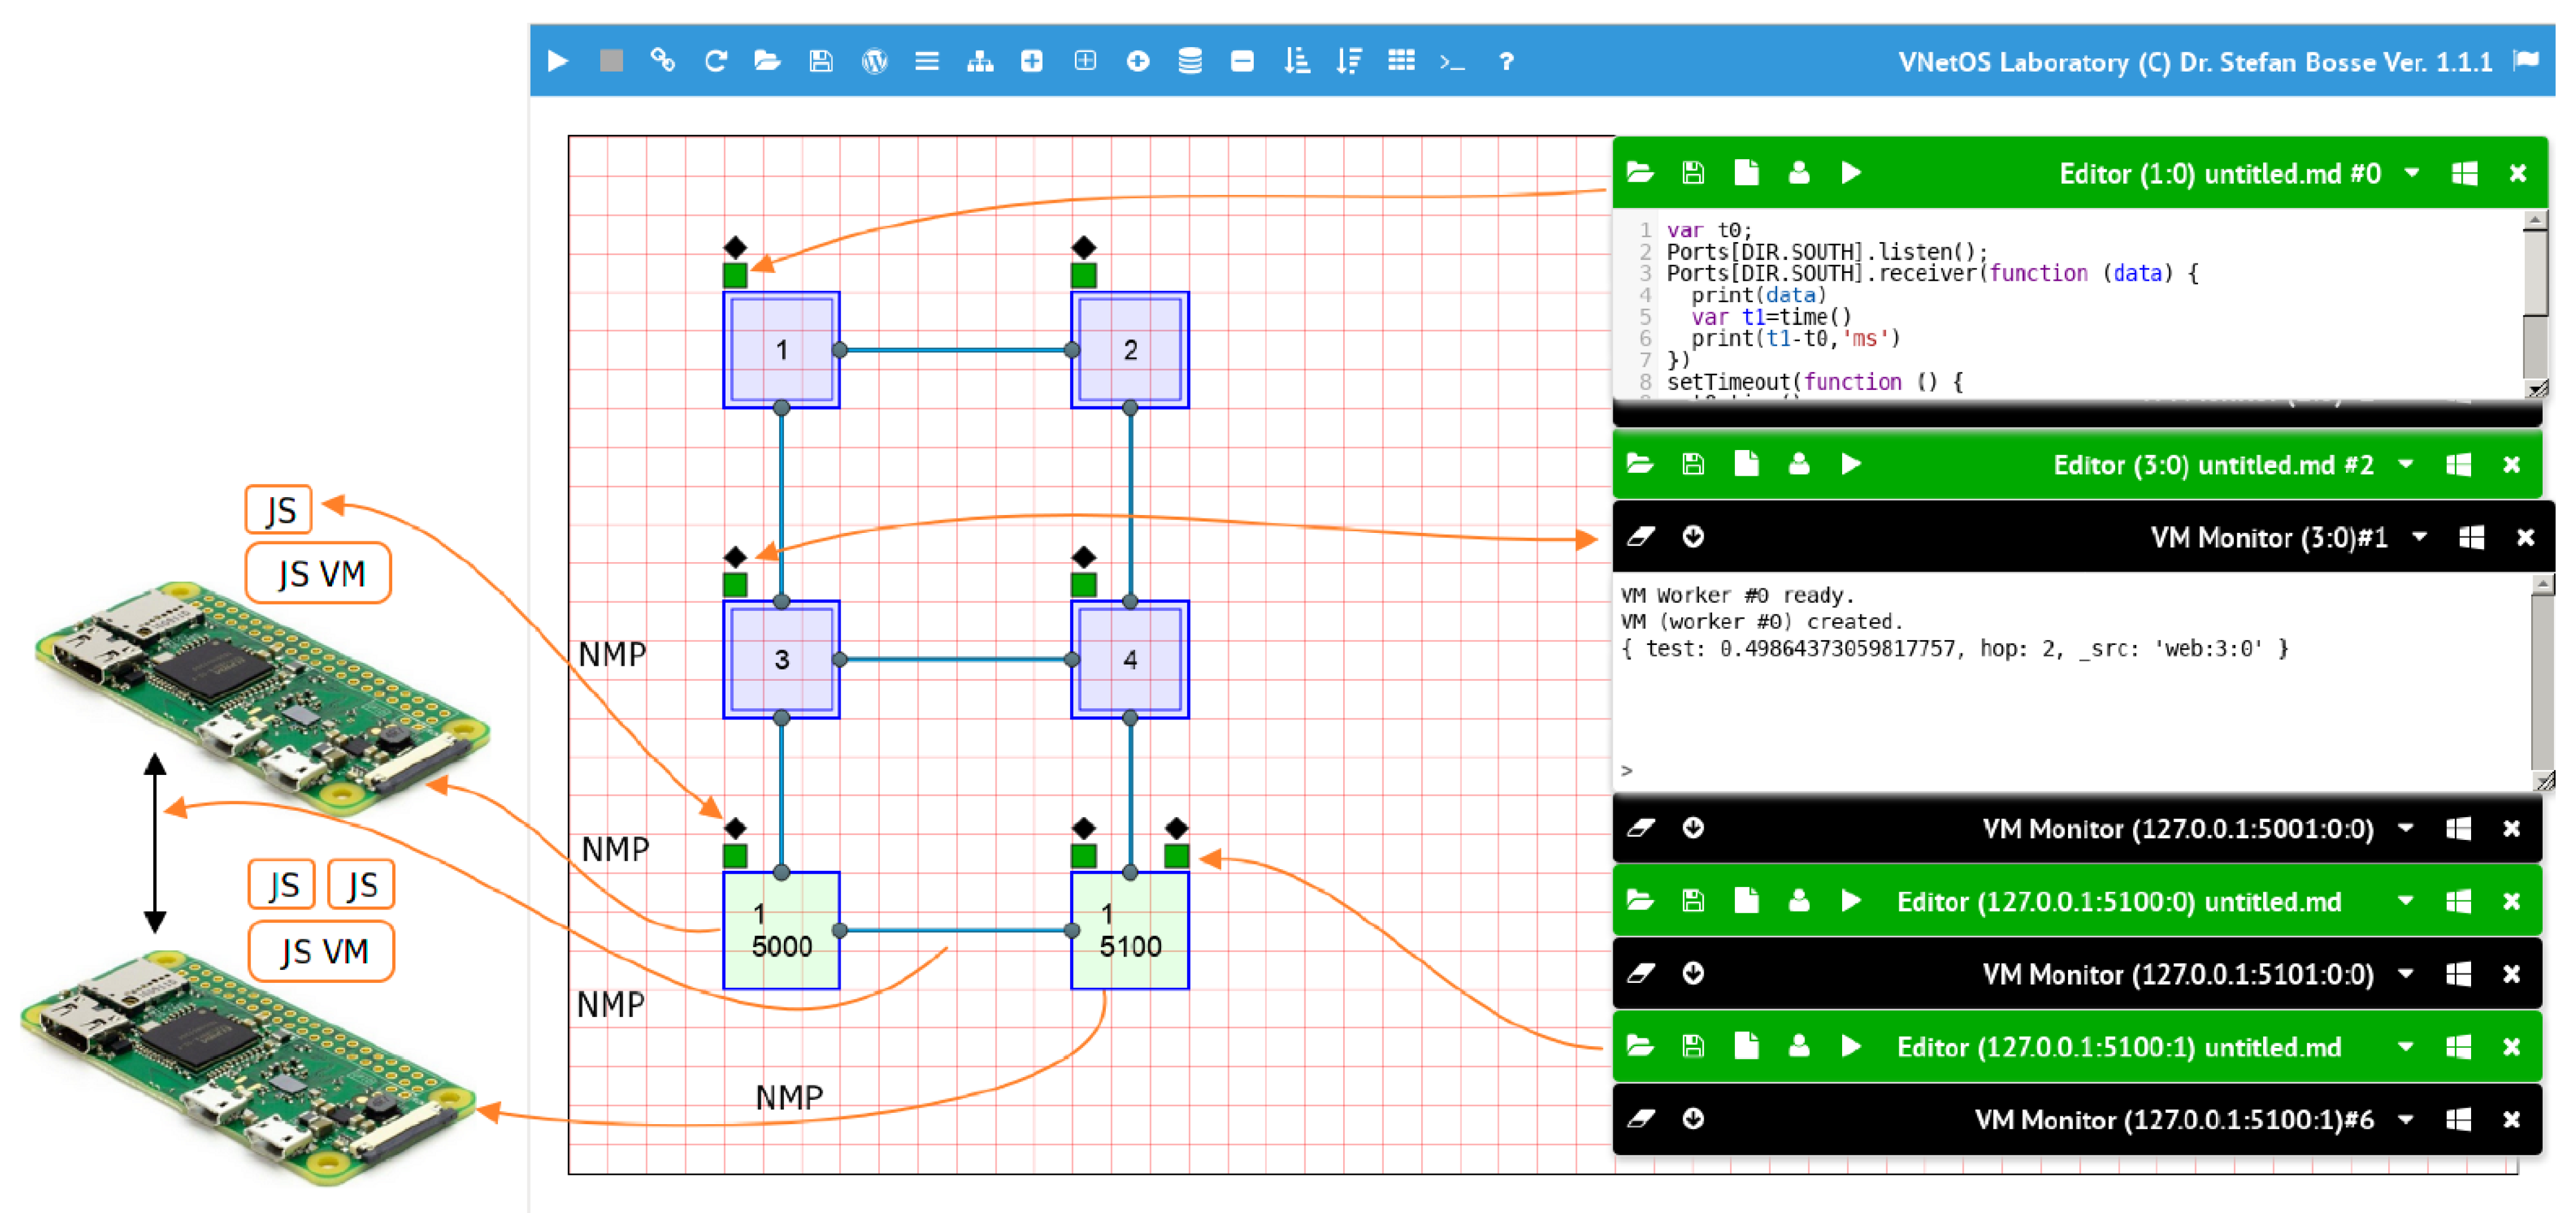Open the terminal prompt icon in the toolbar
The height and width of the screenshot is (1213, 2576).
(1452, 62)
